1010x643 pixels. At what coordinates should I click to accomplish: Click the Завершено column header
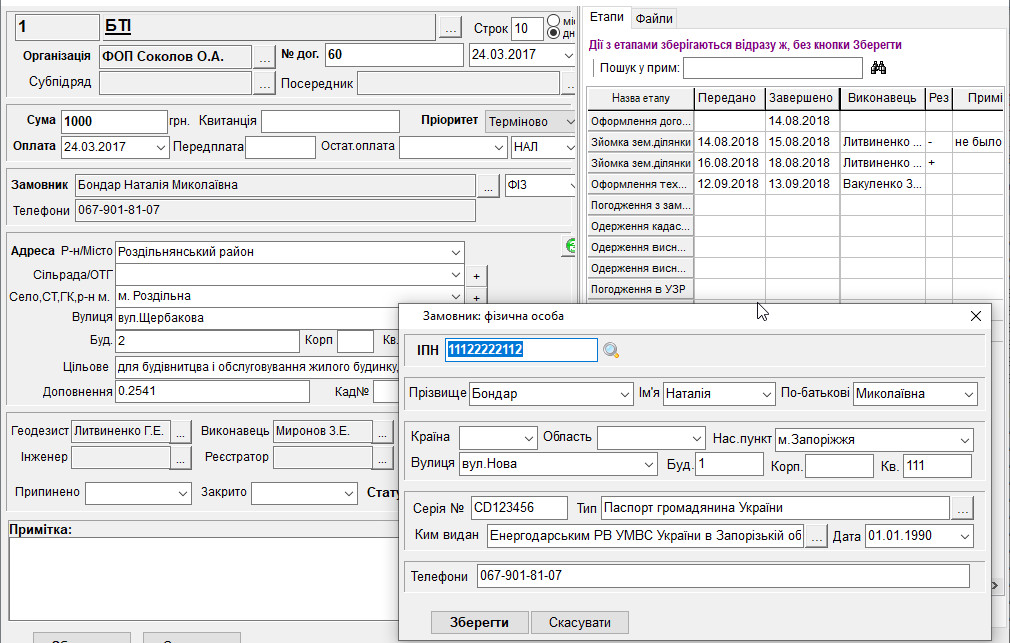[803, 98]
